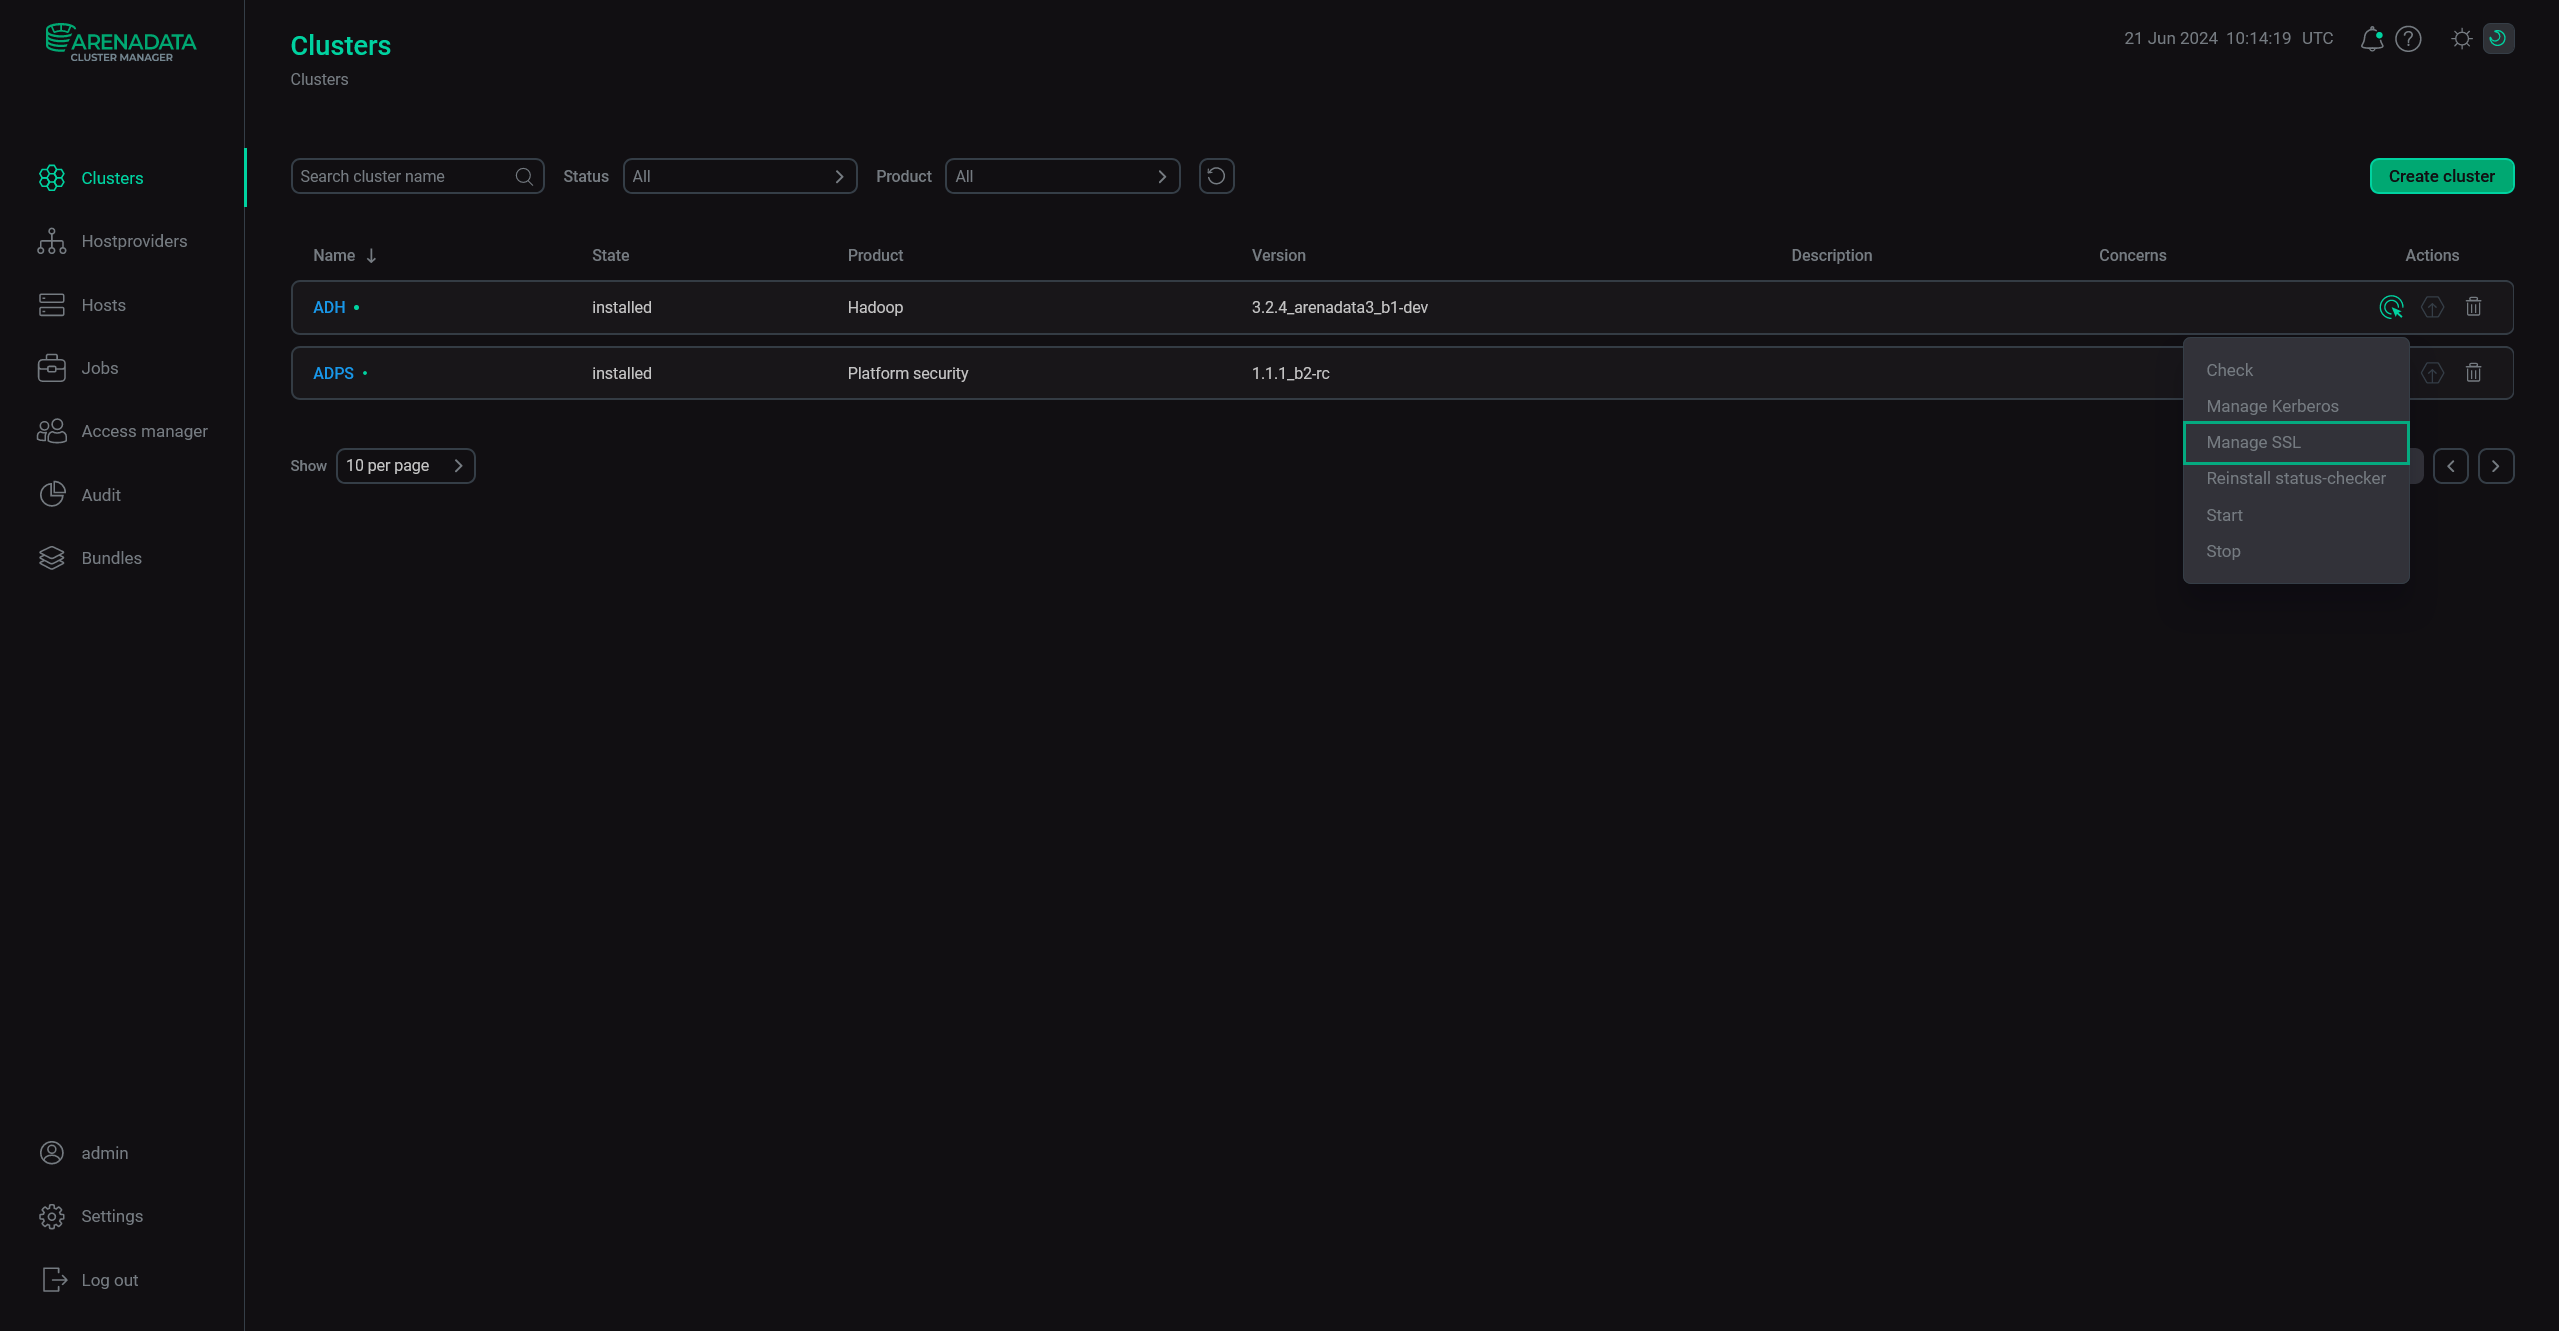Click the Clusters breadcrumb text
Image resolution: width=2559 pixels, height=1331 pixels.
319,79
